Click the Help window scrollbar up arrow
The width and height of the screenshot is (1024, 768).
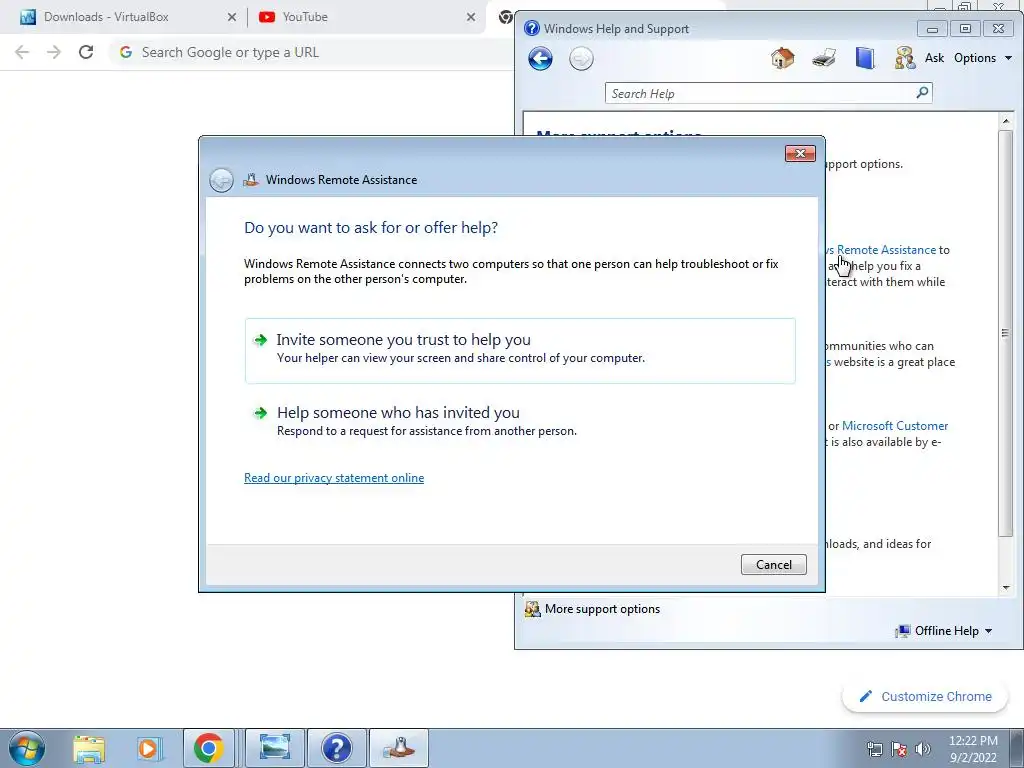(1006, 121)
